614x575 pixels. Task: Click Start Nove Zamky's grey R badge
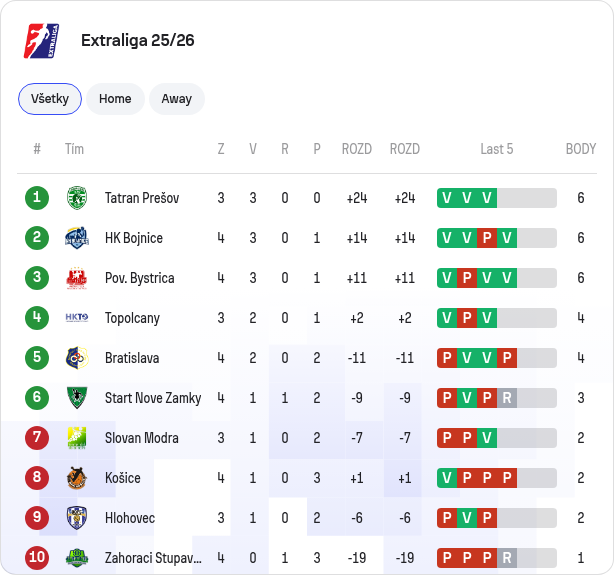coord(507,398)
